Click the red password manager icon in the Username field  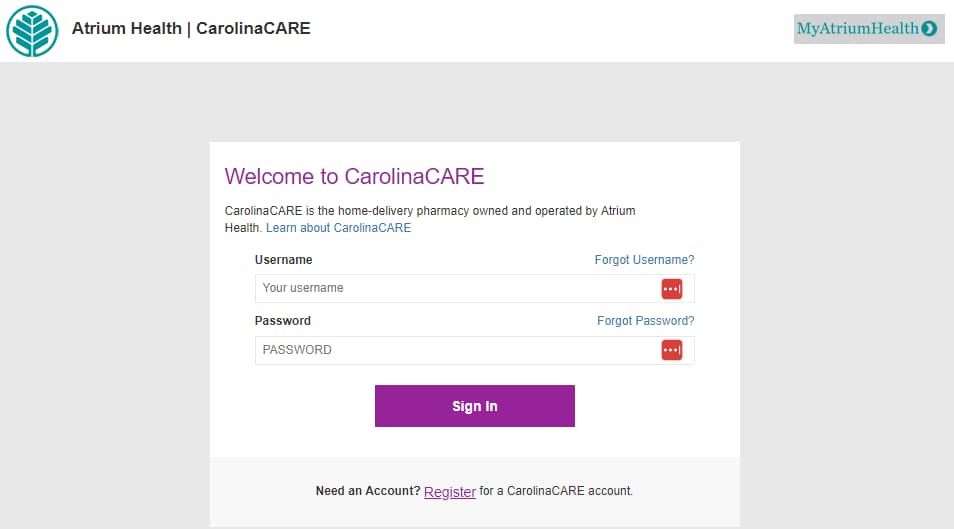(672, 289)
